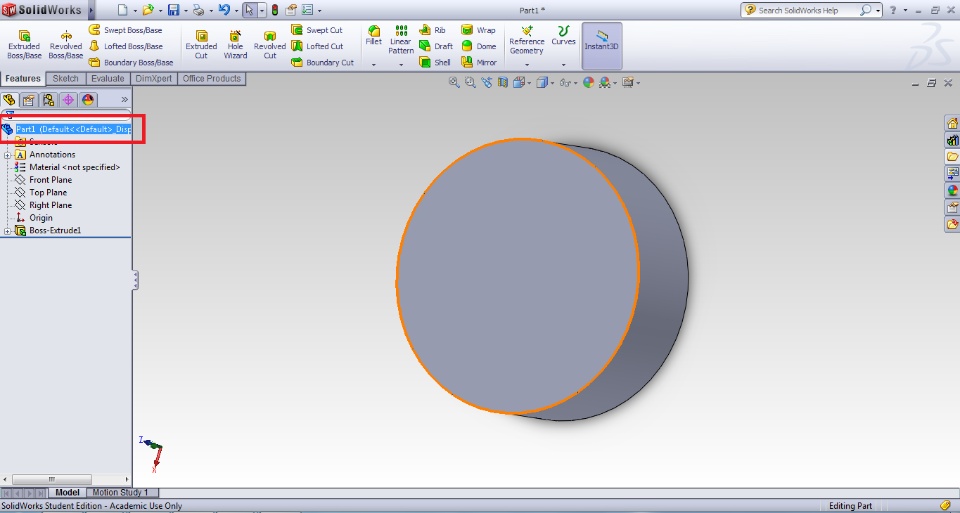
Task: Open the PropertyManager tab
Action: (x=29, y=100)
